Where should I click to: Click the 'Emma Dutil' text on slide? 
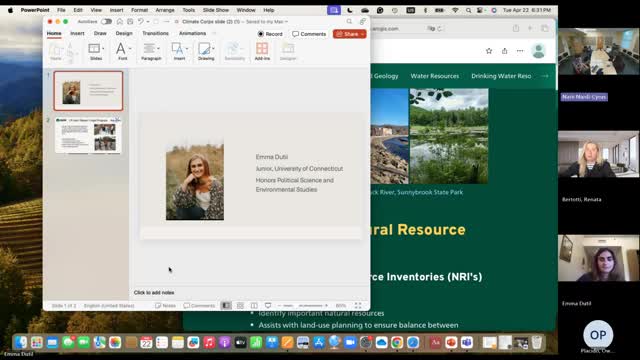click(272, 157)
